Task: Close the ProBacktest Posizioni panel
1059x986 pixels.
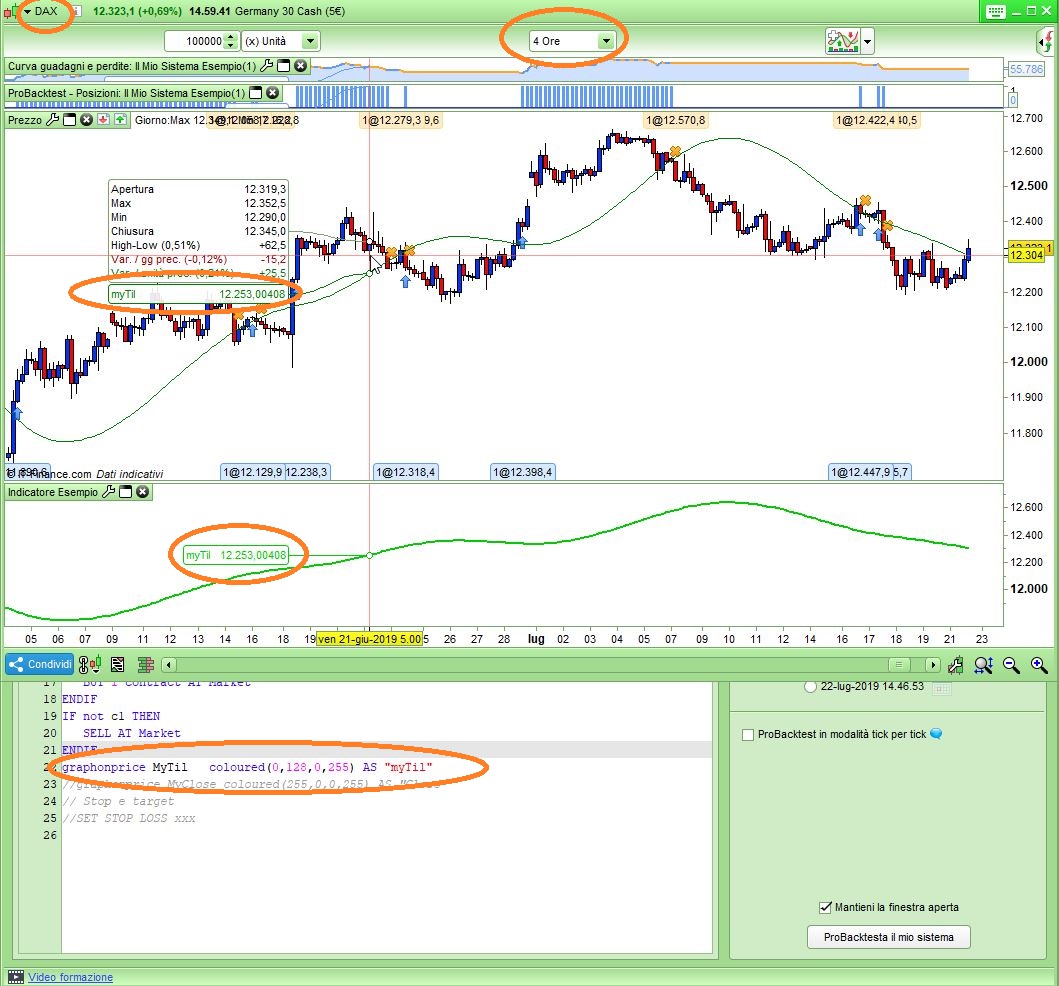Action: [x=272, y=93]
